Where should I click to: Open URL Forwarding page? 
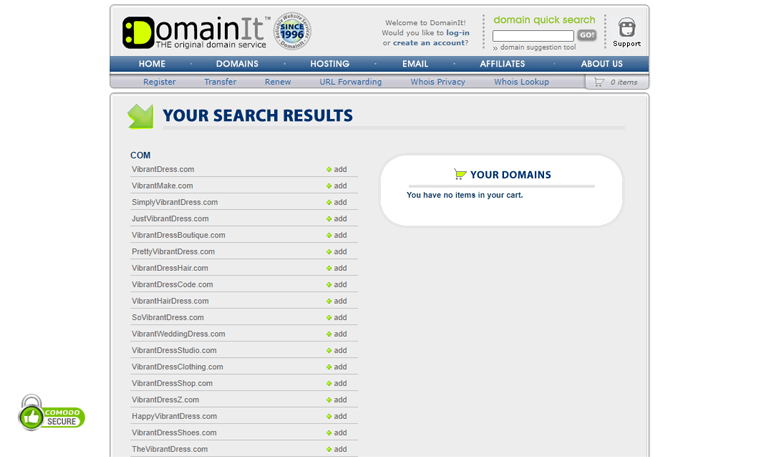[350, 82]
